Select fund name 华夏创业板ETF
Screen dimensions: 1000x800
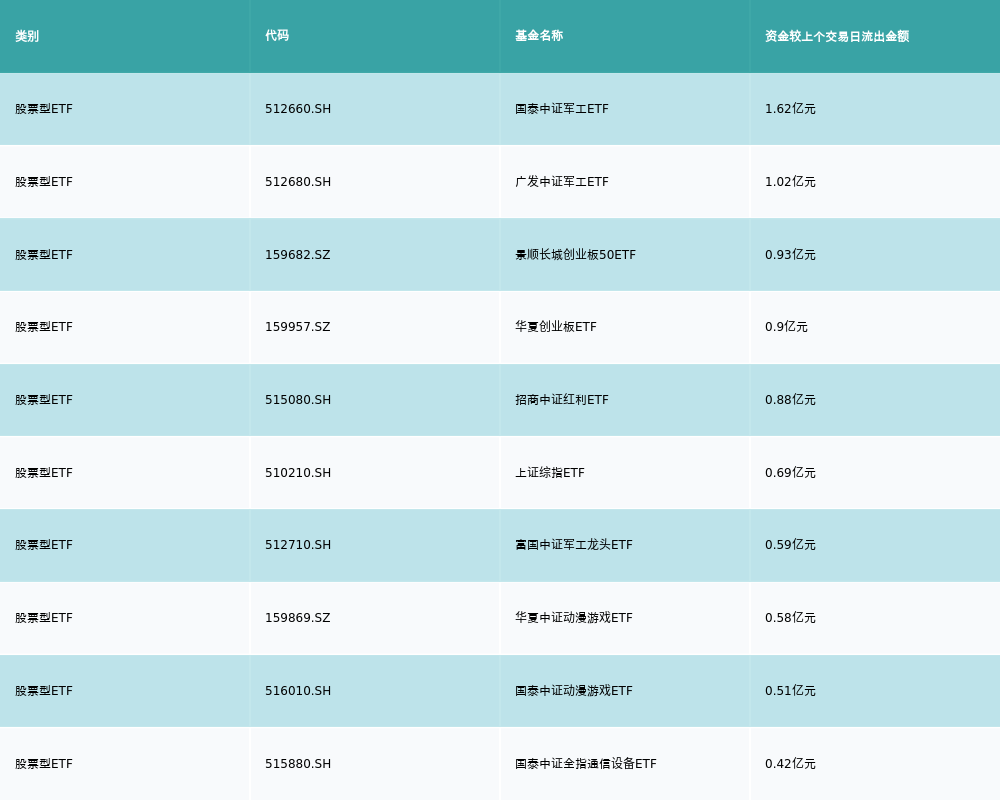point(555,327)
